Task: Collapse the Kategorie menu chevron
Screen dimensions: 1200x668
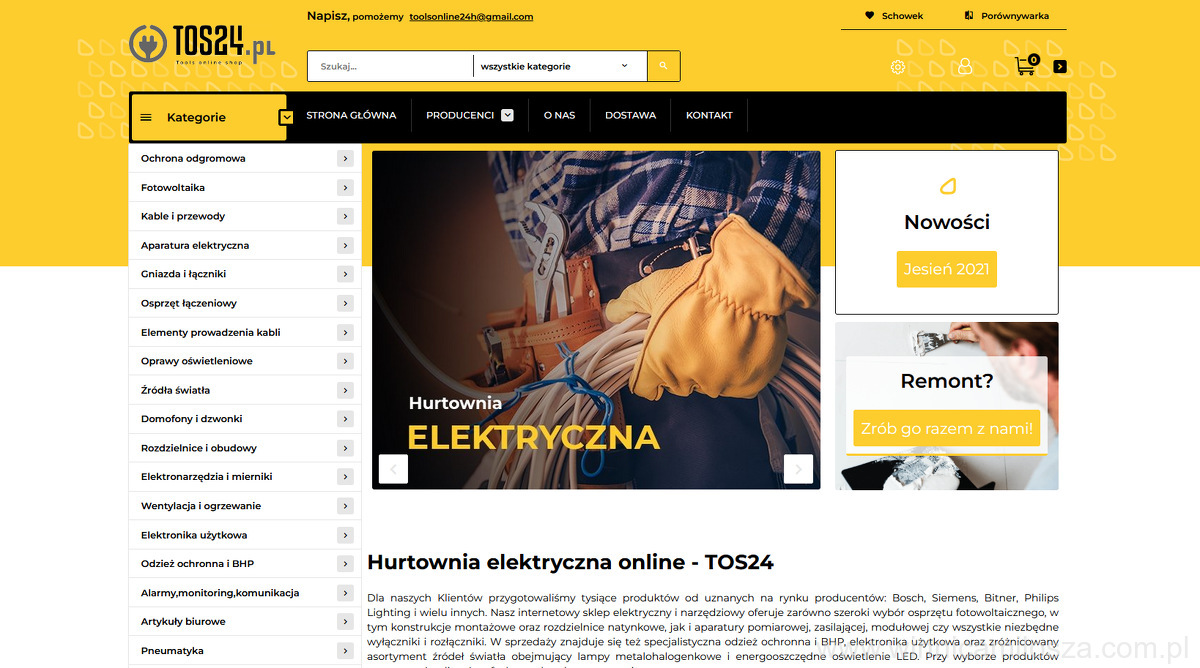Action: pos(286,117)
